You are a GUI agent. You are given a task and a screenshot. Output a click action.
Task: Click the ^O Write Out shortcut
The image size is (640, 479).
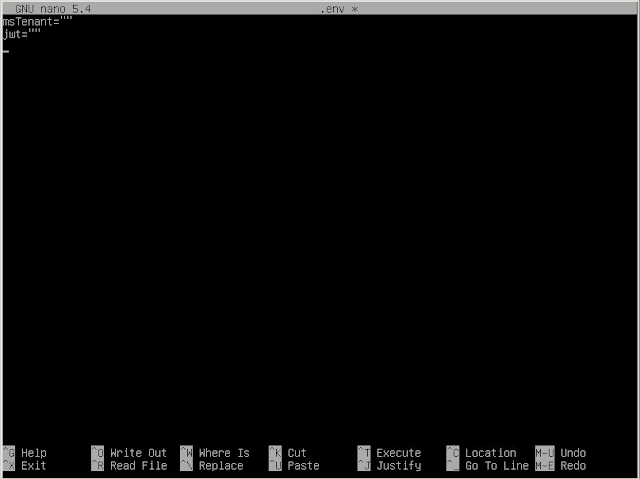[129, 452]
